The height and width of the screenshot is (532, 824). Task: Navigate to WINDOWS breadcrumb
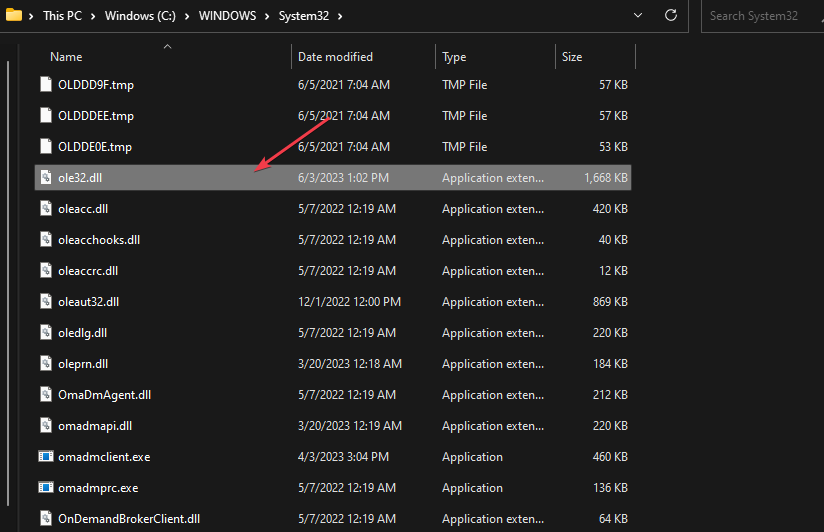click(x=228, y=16)
